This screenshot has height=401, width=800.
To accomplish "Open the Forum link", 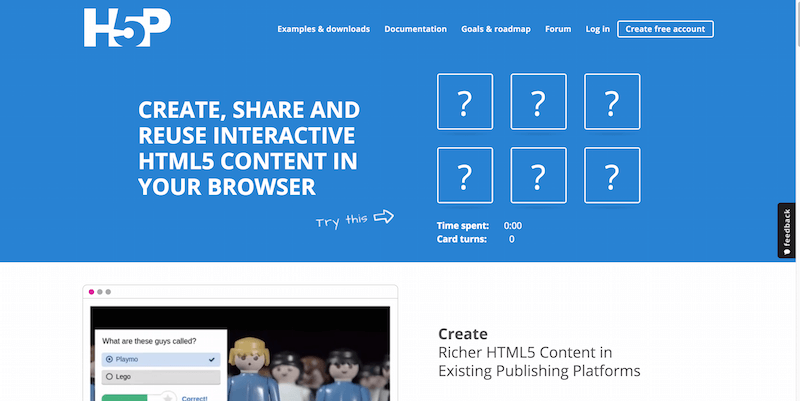I will (x=558, y=29).
